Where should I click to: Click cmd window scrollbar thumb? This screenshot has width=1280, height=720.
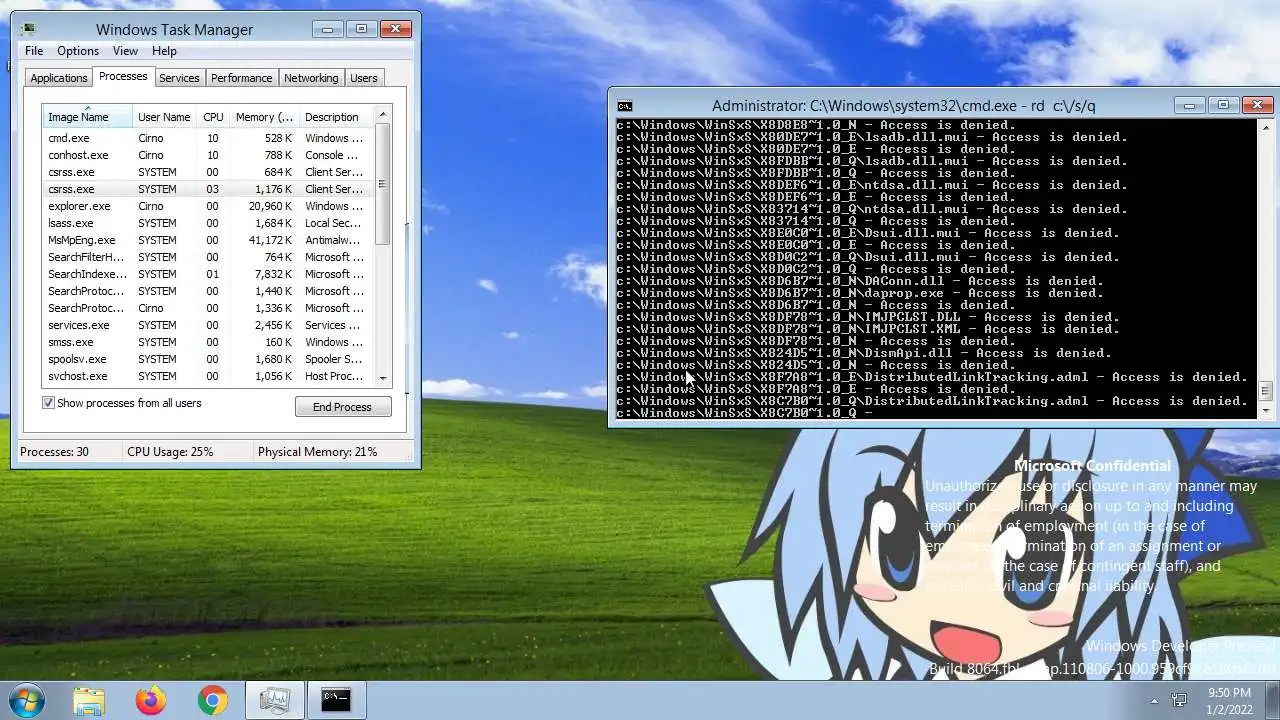(1266, 392)
